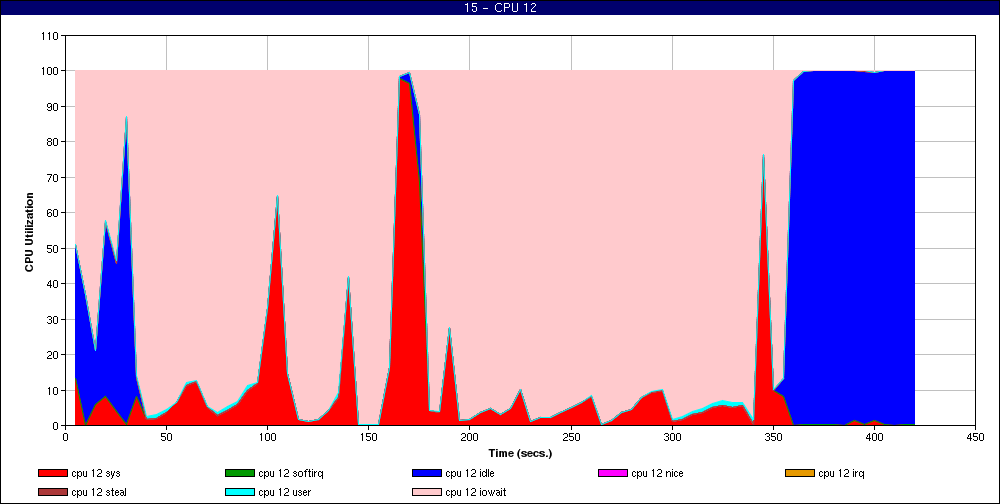Select the 'cpu 12 steal' legend label

pos(99,493)
